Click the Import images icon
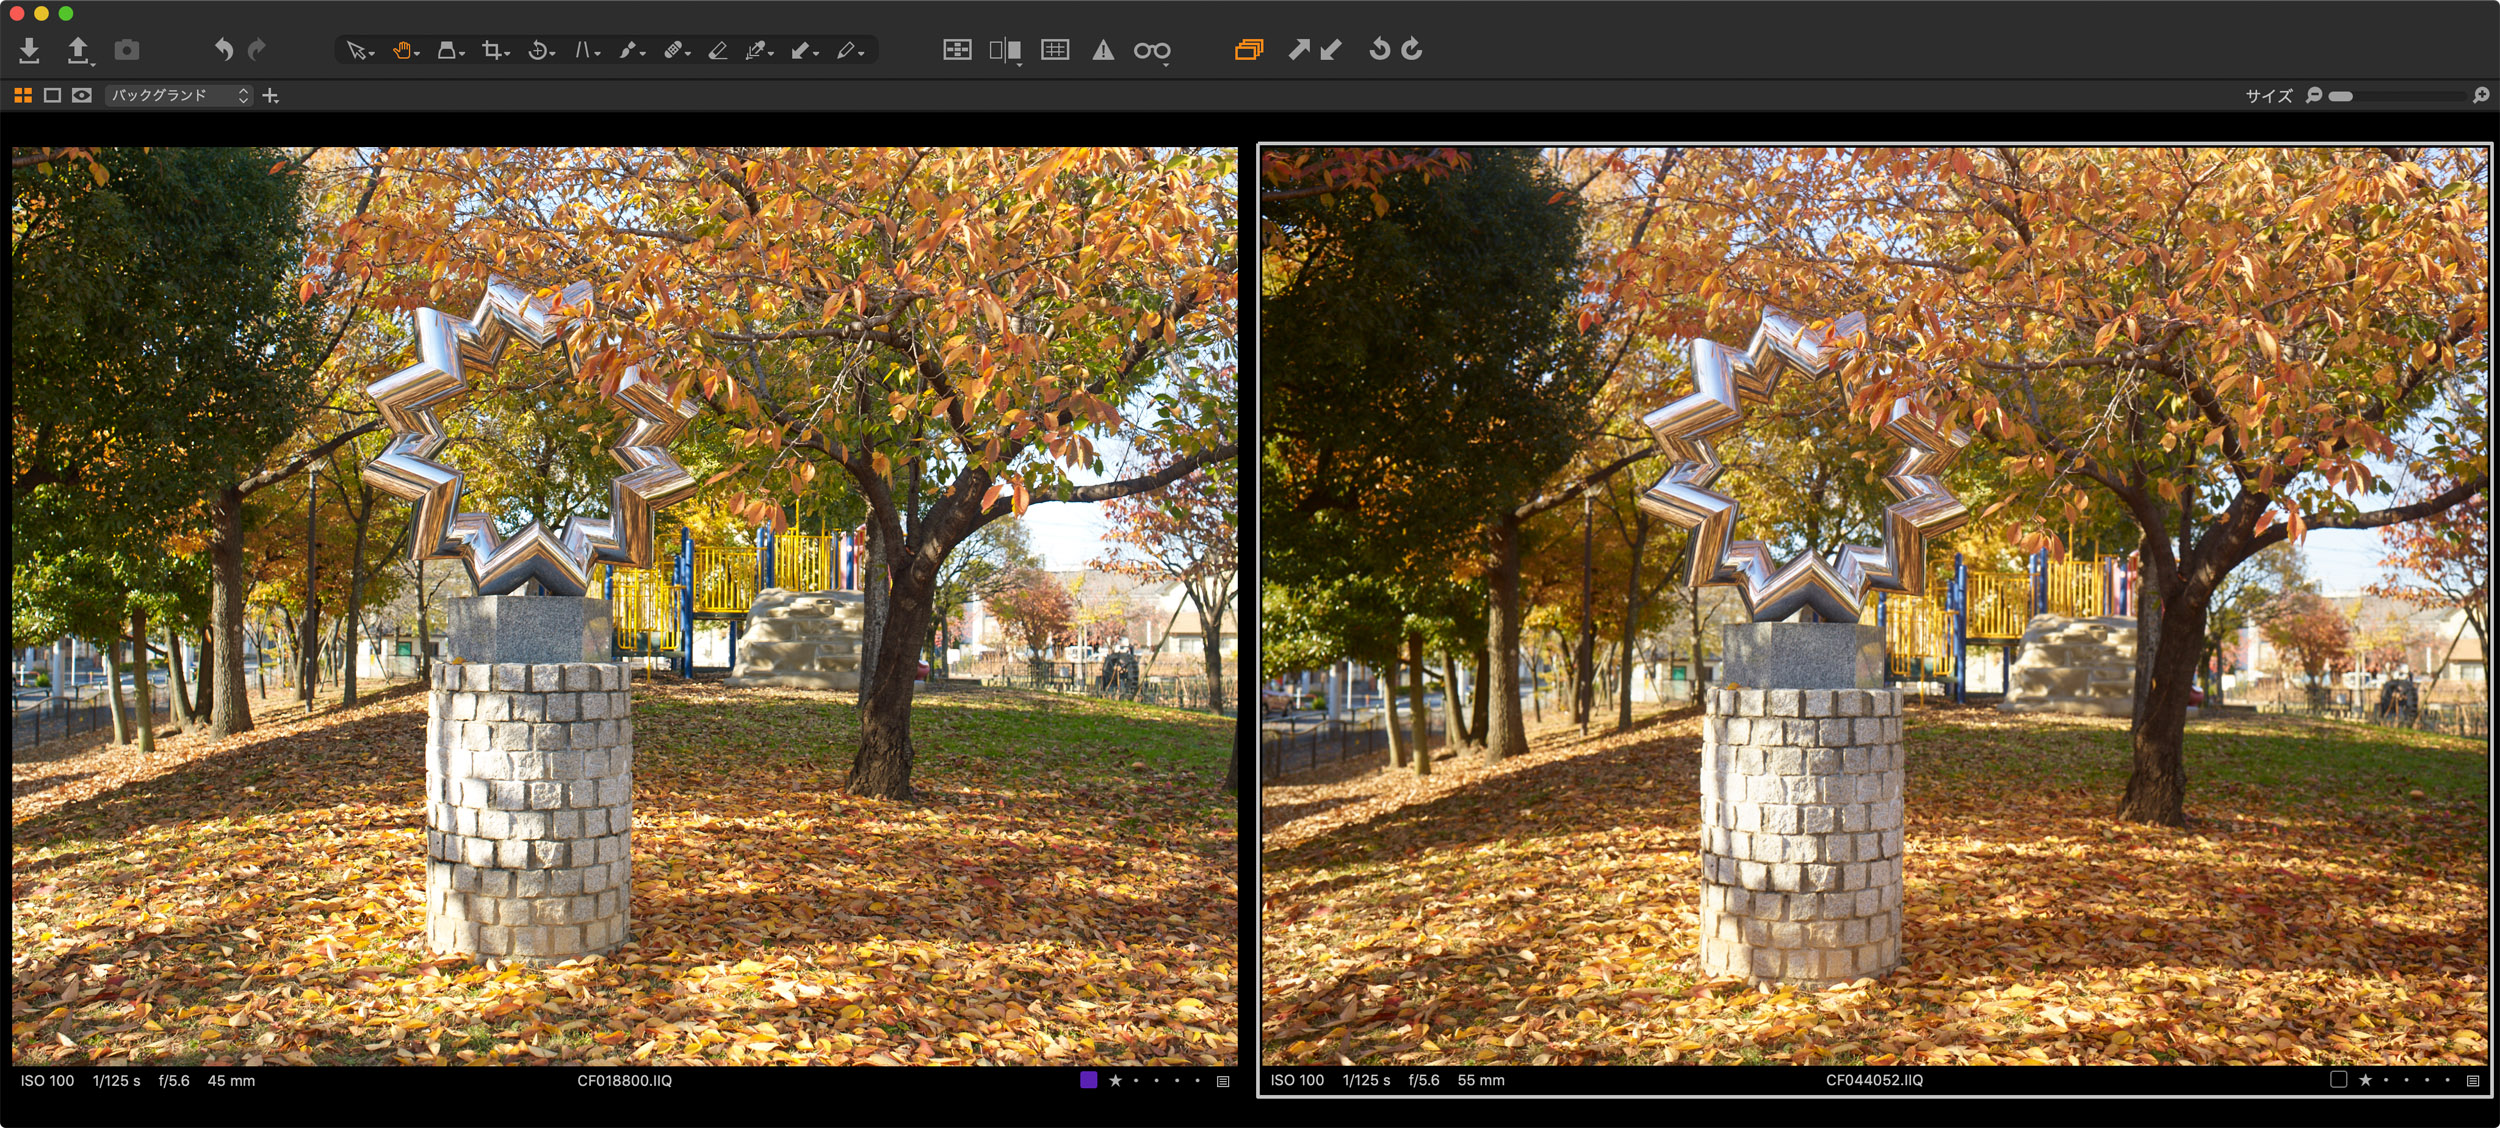2500x1128 pixels. (x=29, y=50)
